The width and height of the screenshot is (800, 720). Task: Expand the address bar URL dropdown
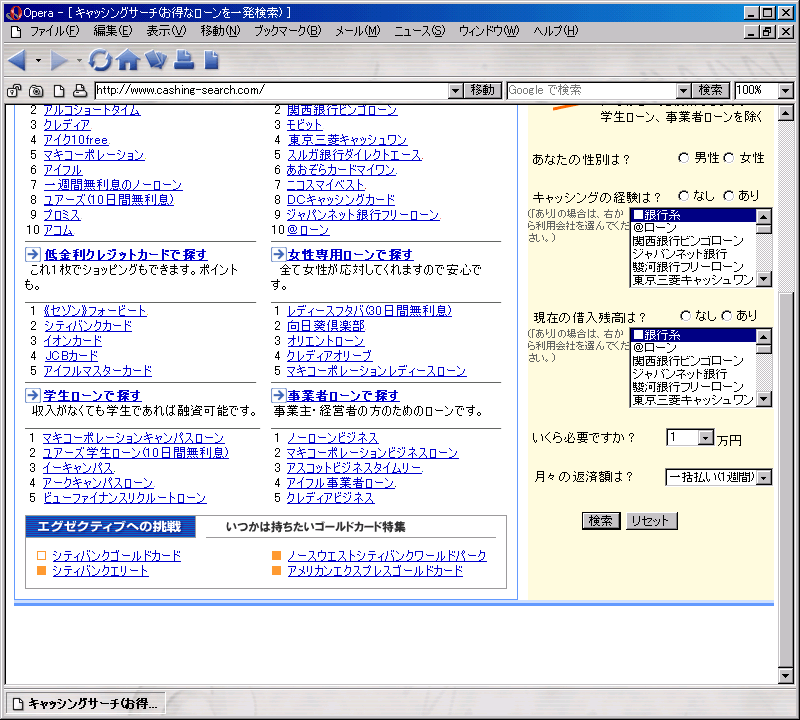click(456, 91)
